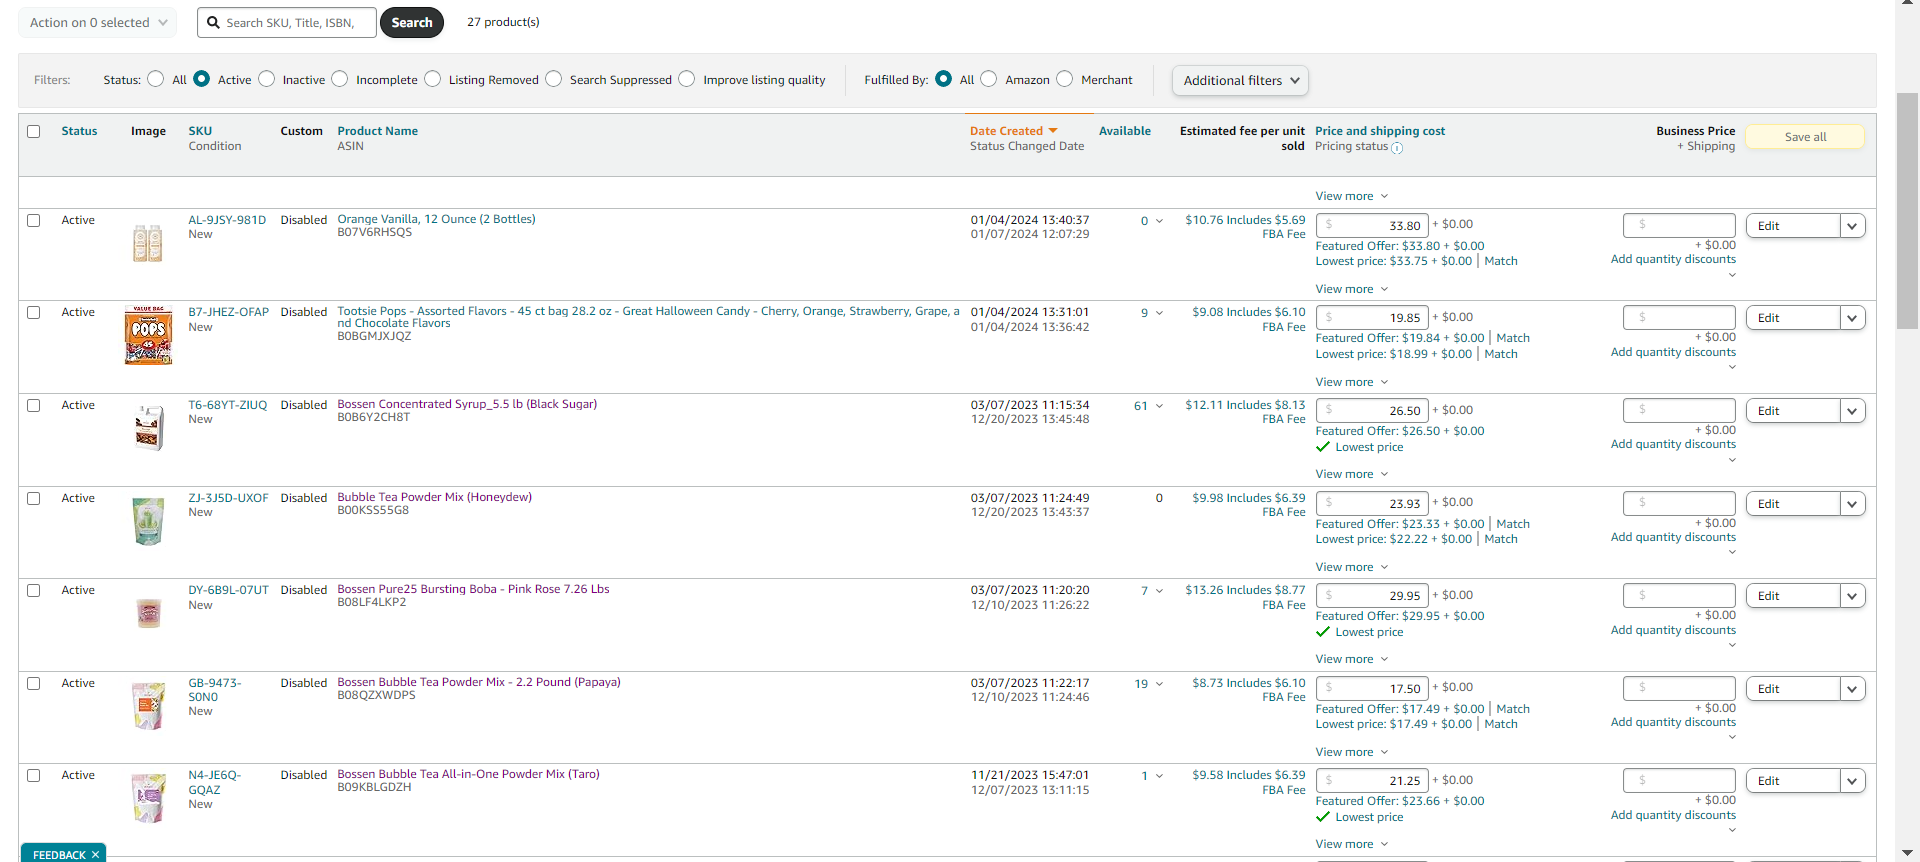
Task: Open Tootsie Pops product thumbnail
Action: [148, 336]
